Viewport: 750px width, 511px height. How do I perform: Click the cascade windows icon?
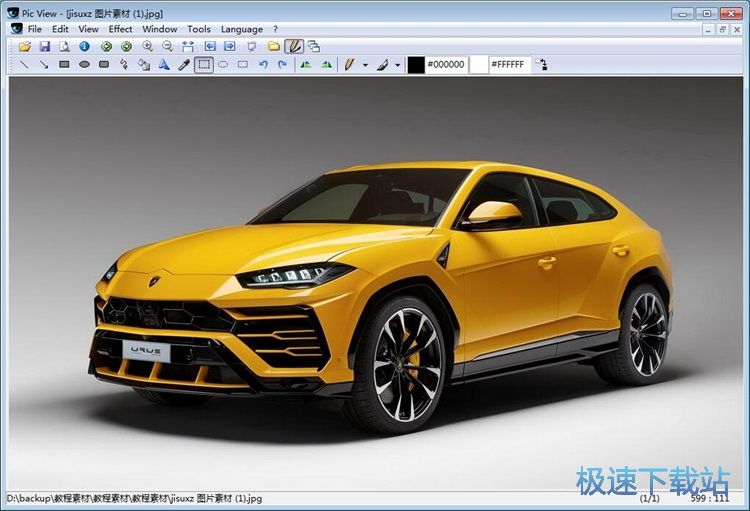[x=314, y=46]
